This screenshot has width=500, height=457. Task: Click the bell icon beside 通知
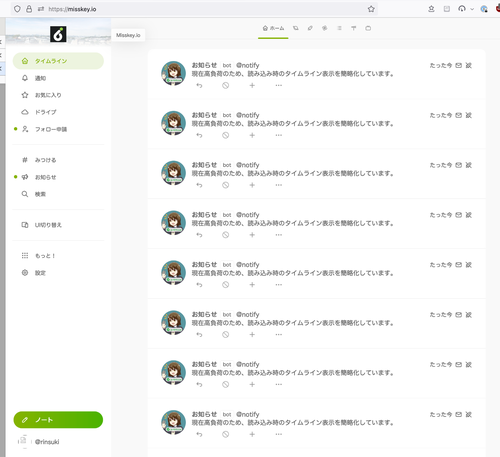25,78
